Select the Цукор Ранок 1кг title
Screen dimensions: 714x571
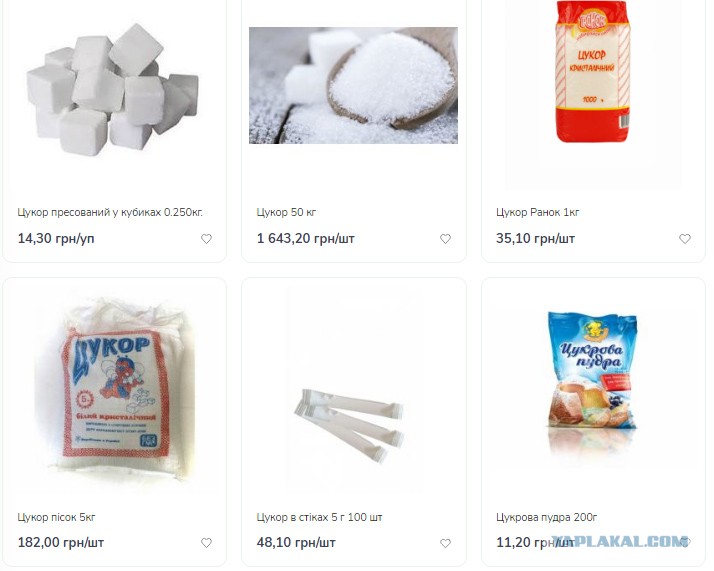538,212
